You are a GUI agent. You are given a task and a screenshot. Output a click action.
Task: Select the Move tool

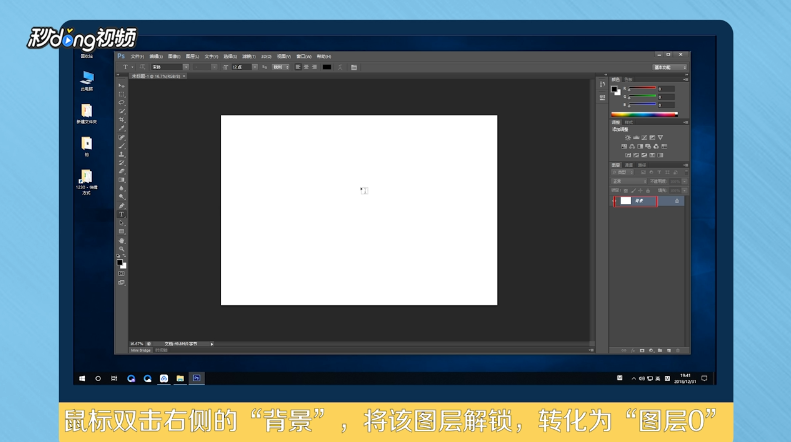122,86
